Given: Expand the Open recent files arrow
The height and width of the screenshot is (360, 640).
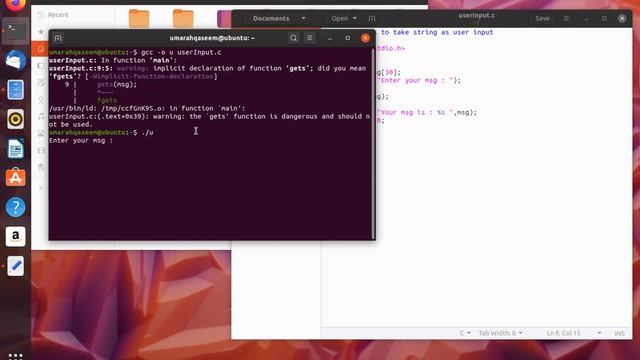Looking at the screenshot, I should (x=355, y=18).
